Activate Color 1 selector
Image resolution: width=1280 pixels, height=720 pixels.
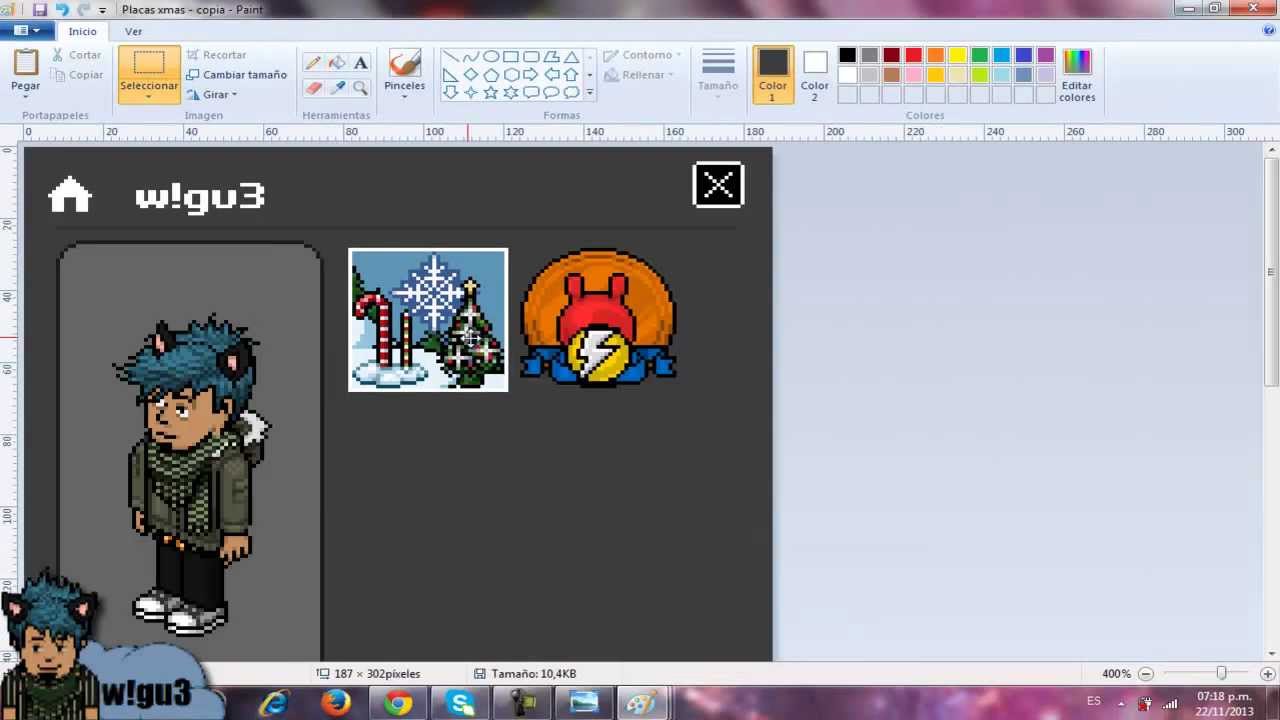point(772,75)
